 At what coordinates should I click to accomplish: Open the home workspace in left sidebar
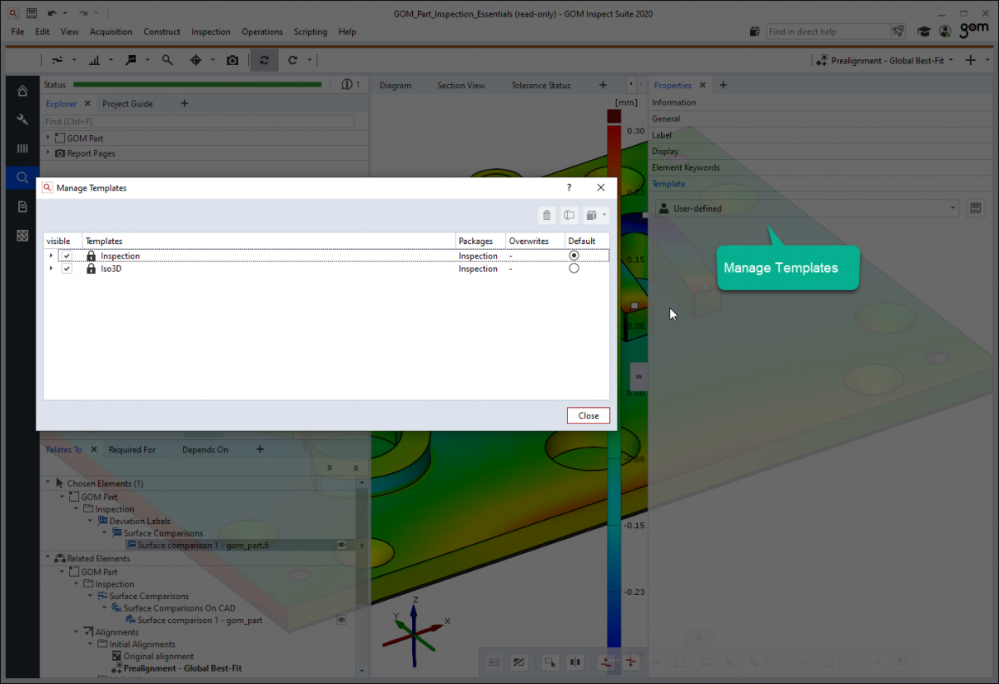tap(22, 91)
